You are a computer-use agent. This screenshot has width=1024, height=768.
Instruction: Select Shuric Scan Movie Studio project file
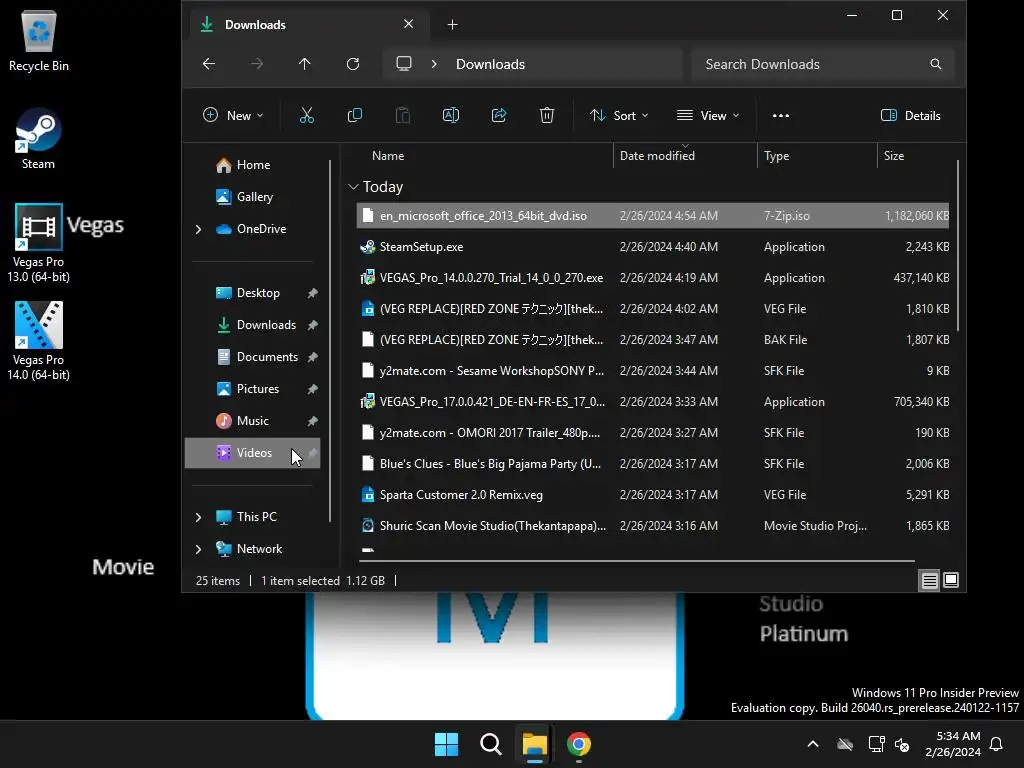[x=652, y=526]
